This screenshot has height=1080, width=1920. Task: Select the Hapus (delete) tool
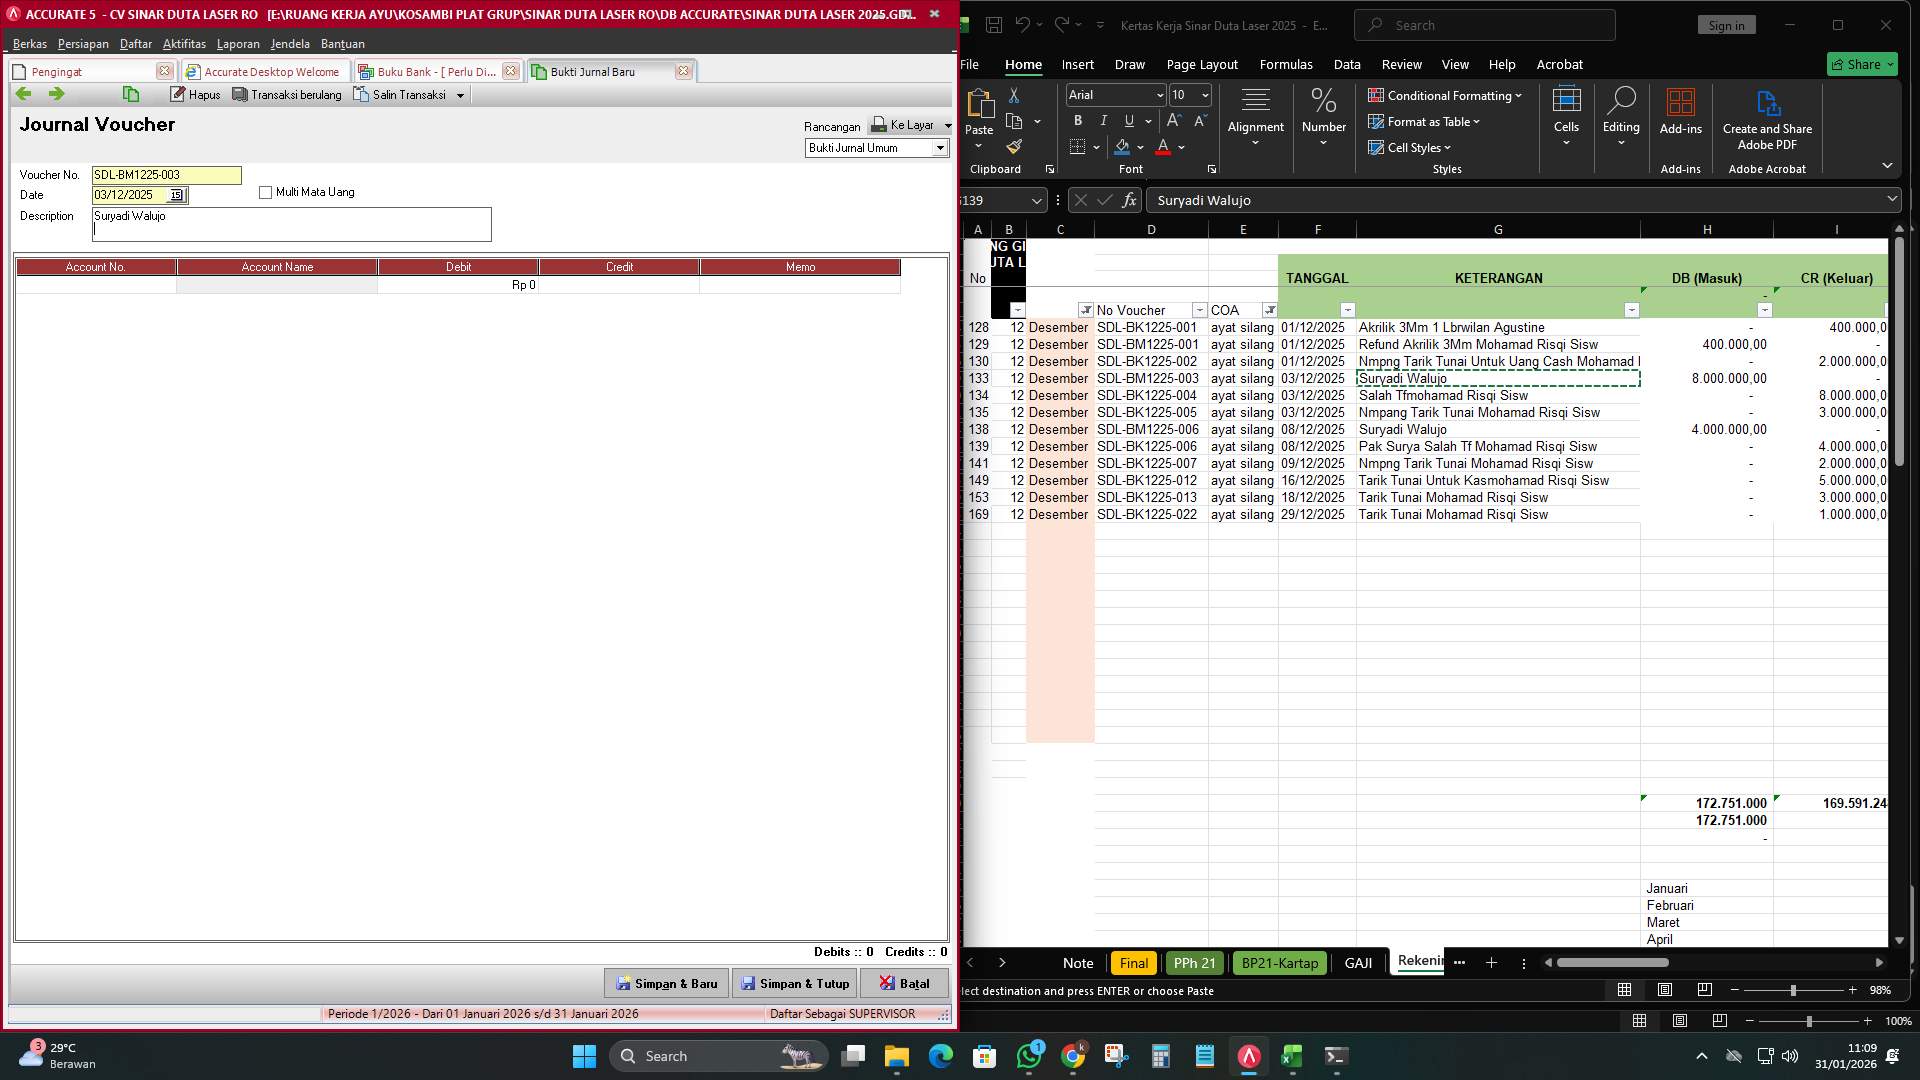pyautogui.click(x=195, y=94)
